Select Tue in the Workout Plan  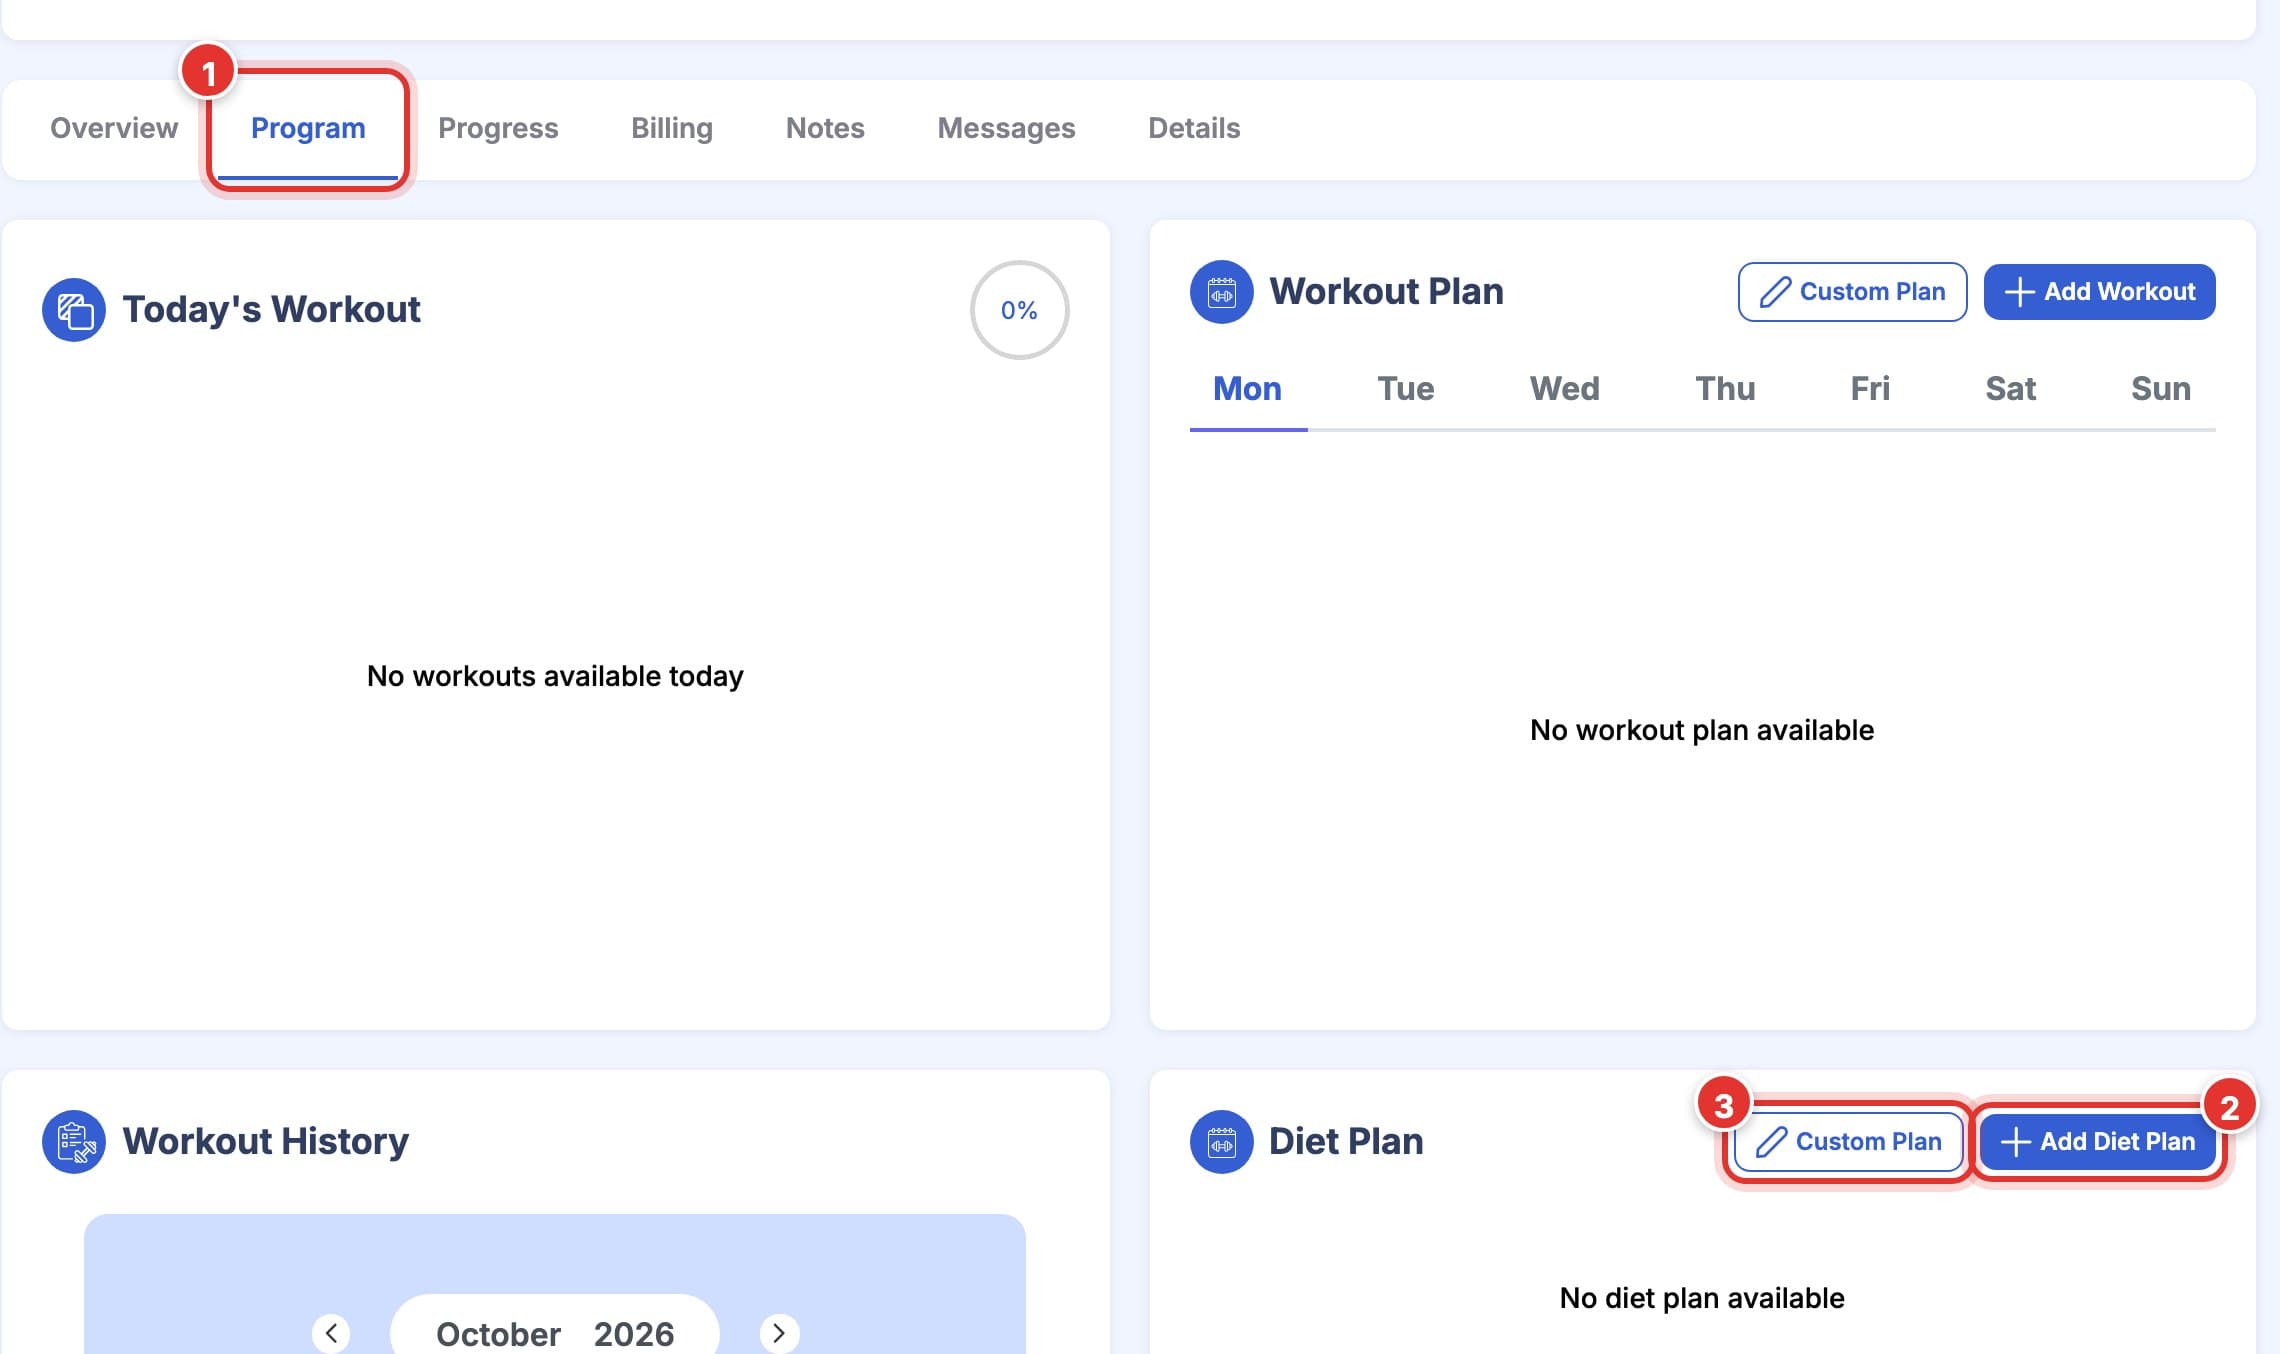click(1406, 389)
